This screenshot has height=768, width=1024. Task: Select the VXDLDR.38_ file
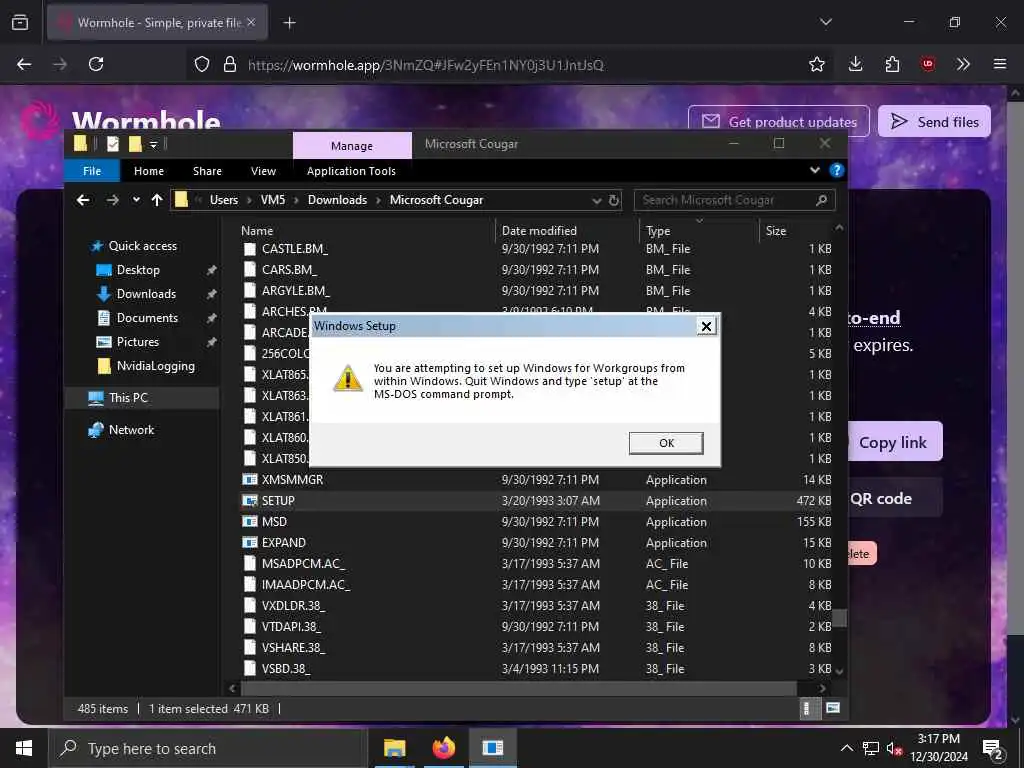(x=293, y=605)
